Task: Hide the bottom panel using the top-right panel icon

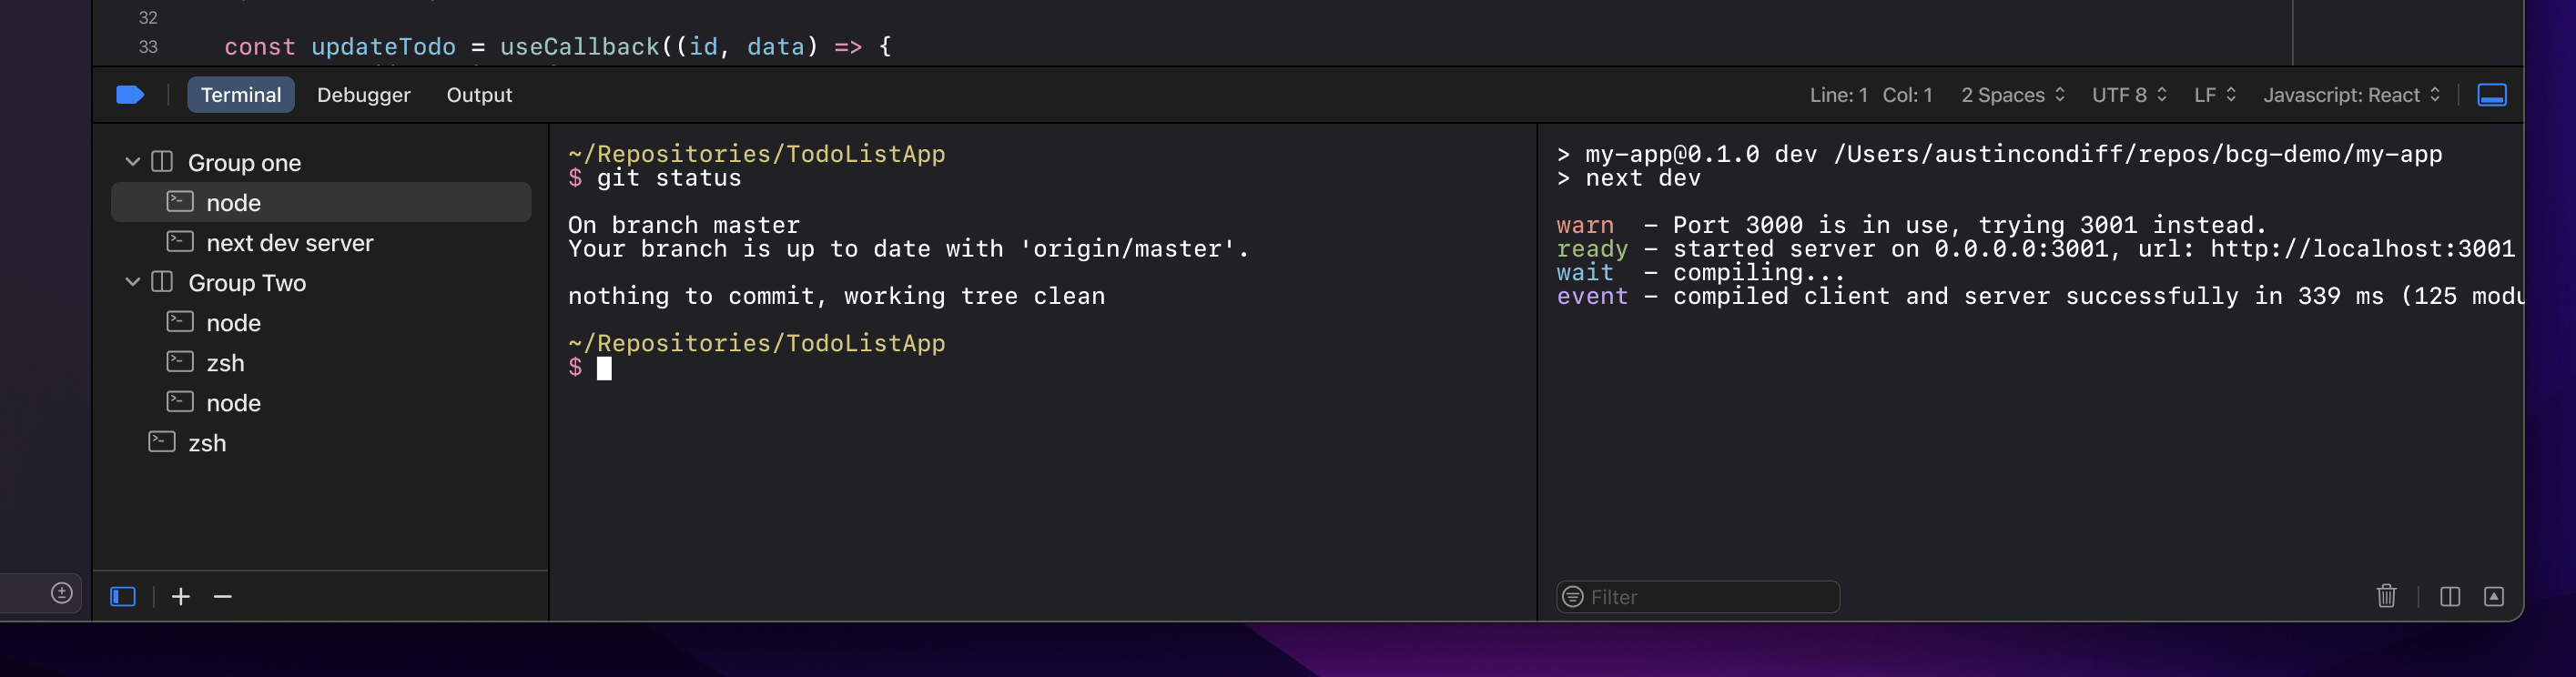Action: (2491, 95)
